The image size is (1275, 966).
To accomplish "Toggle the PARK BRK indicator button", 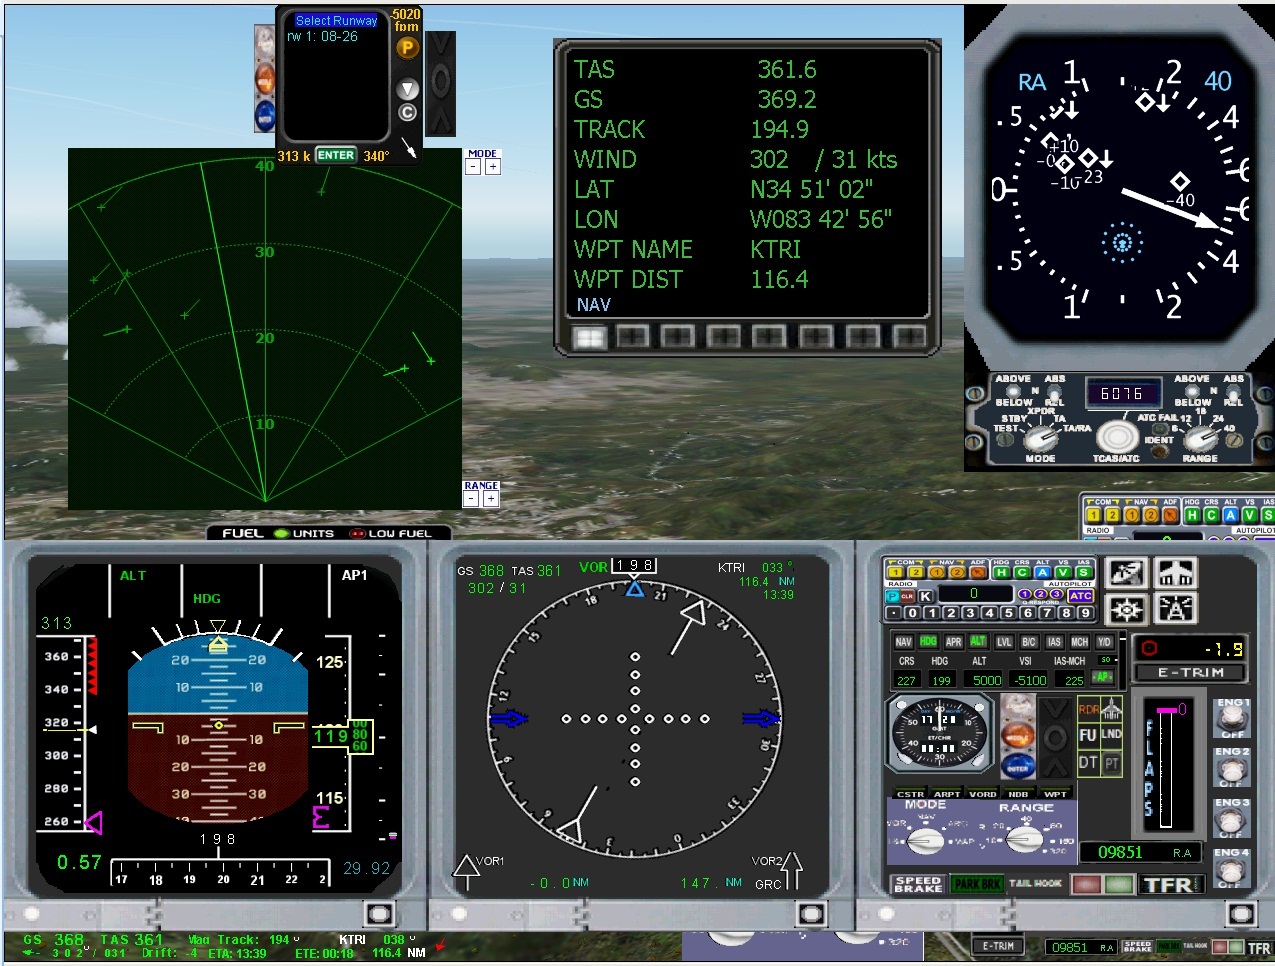I will (x=977, y=884).
